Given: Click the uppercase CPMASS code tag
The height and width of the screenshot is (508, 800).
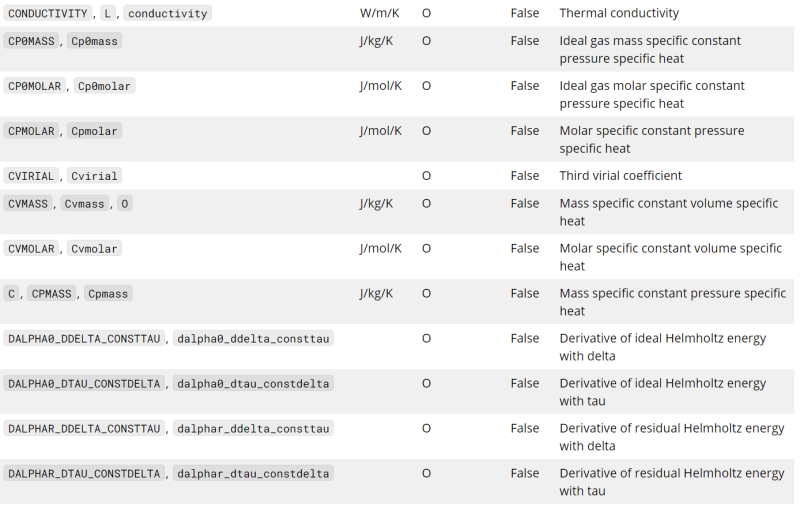Looking at the screenshot, I should pyautogui.click(x=51, y=294).
